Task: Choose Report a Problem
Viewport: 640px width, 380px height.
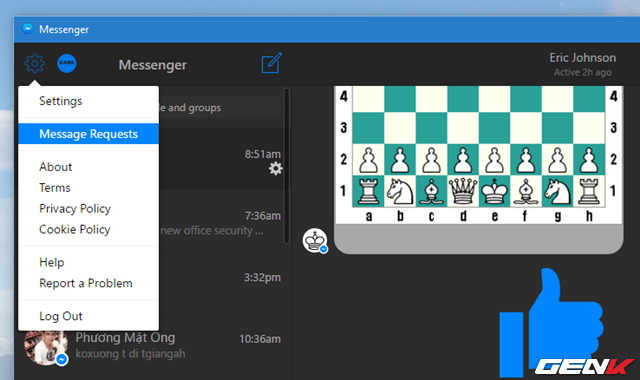Action: tap(86, 283)
